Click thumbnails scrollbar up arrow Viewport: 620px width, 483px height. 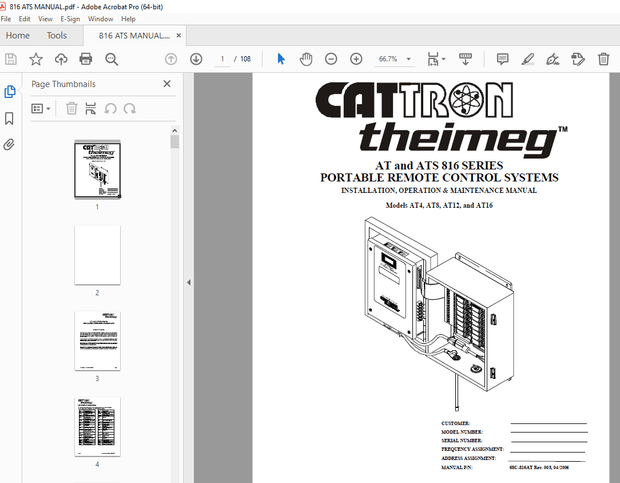tap(175, 130)
